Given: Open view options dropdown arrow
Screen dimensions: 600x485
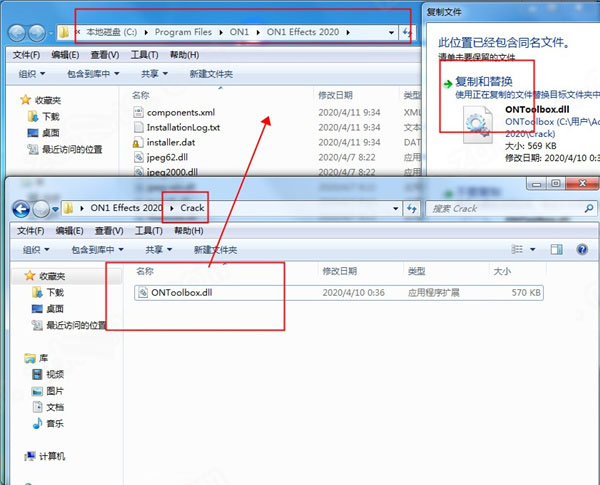Looking at the screenshot, I should [x=532, y=250].
